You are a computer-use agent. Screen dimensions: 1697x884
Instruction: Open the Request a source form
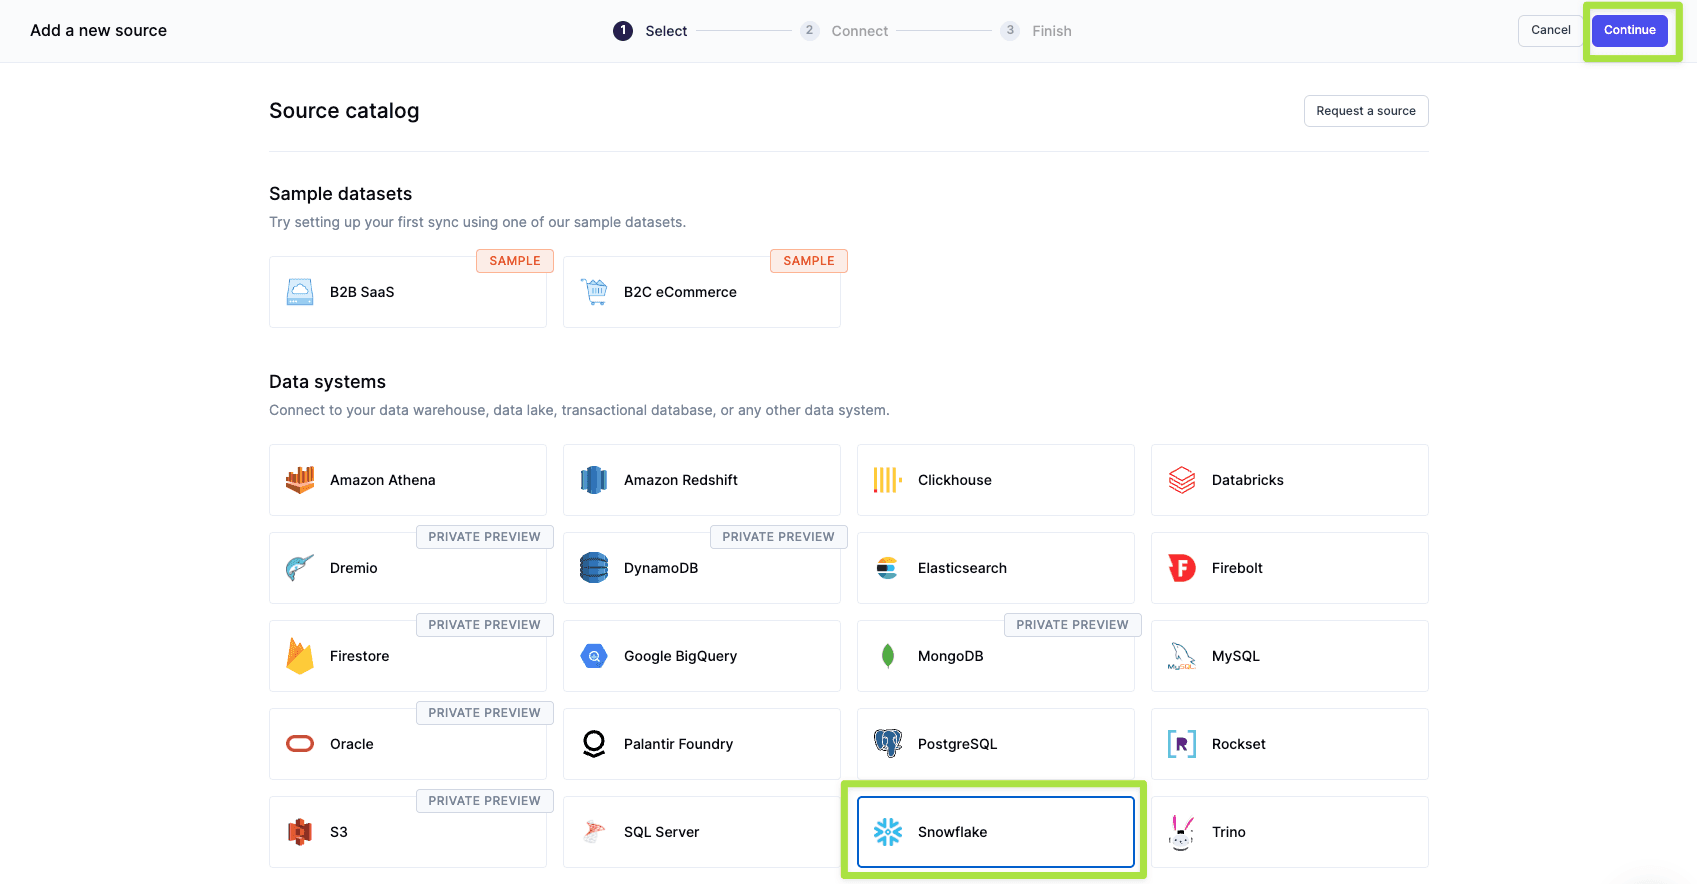pos(1365,111)
